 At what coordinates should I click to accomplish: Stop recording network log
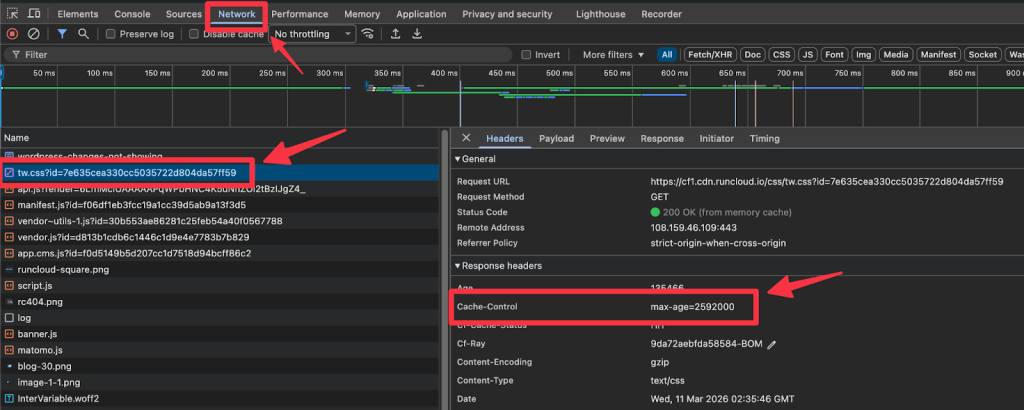tap(13, 34)
